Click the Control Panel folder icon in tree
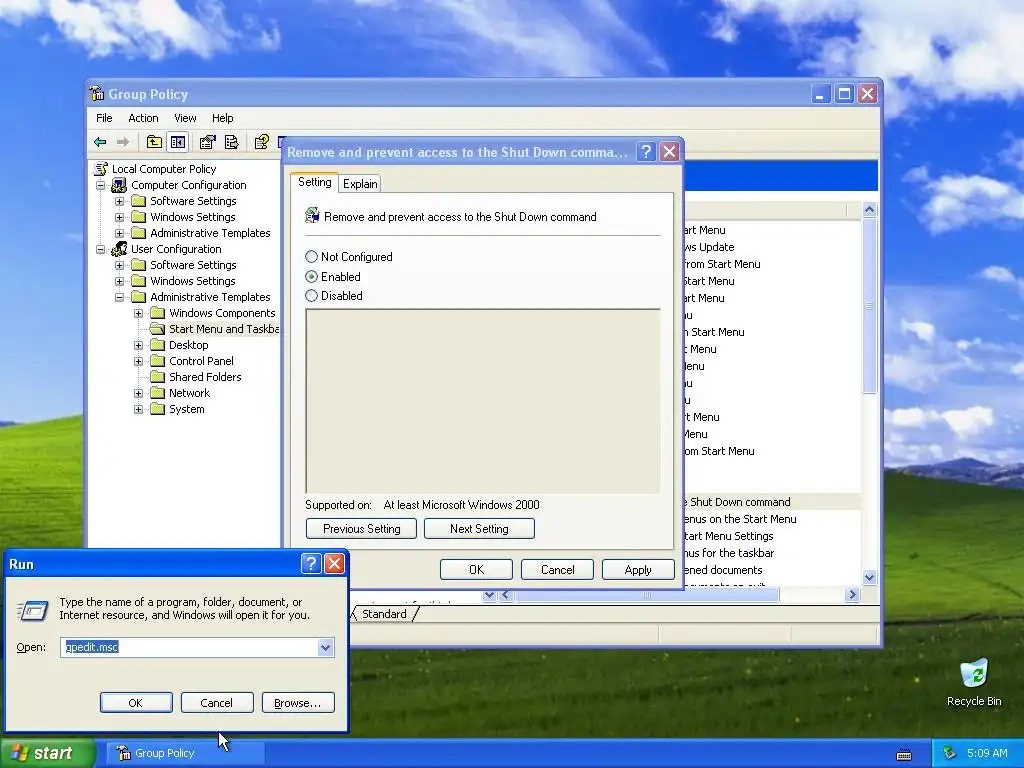The image size is (1024, 768). pyautogui.click(x=157, y=361)
